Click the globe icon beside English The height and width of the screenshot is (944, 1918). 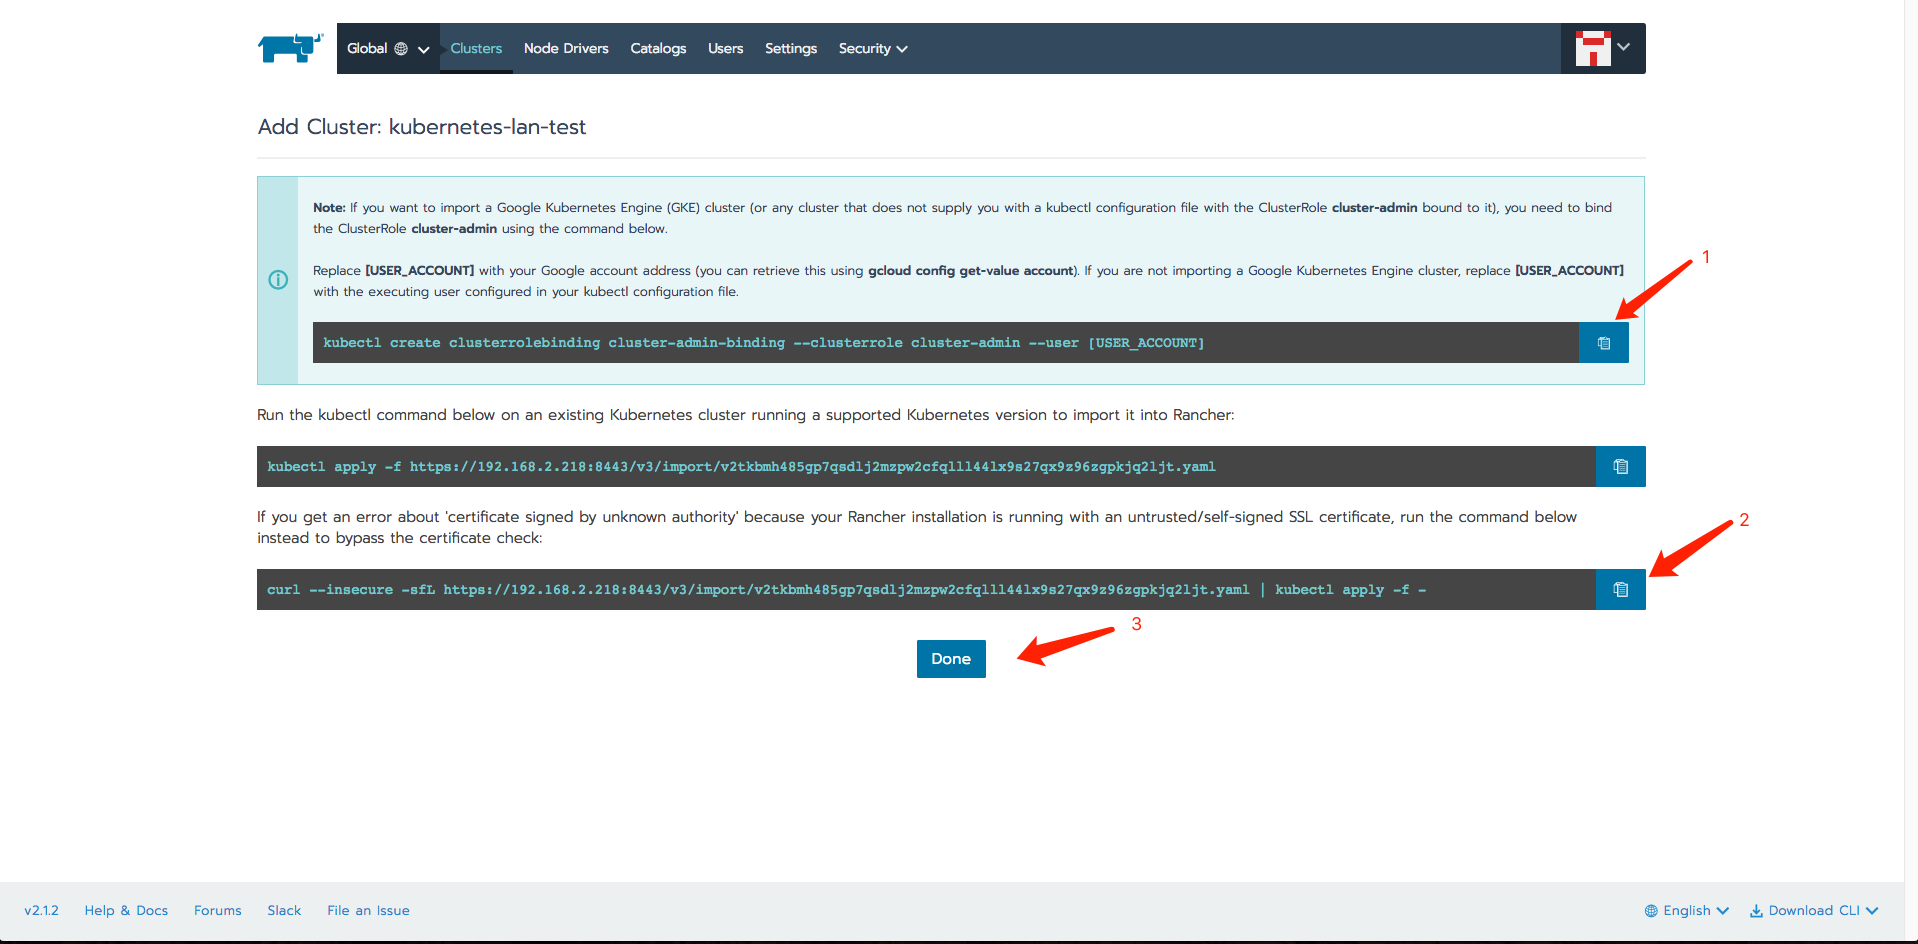click(1651, 911)
